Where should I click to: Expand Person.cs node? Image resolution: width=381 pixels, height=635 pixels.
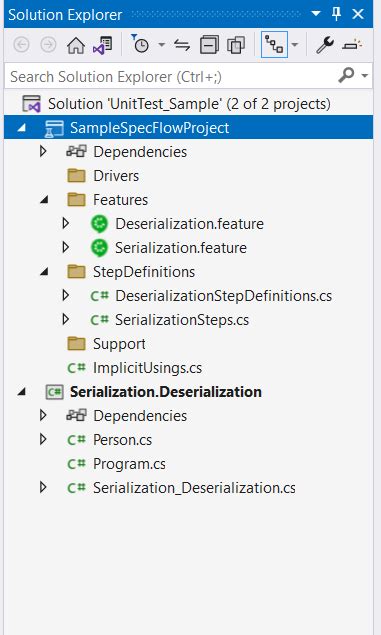tap(43, 439)
